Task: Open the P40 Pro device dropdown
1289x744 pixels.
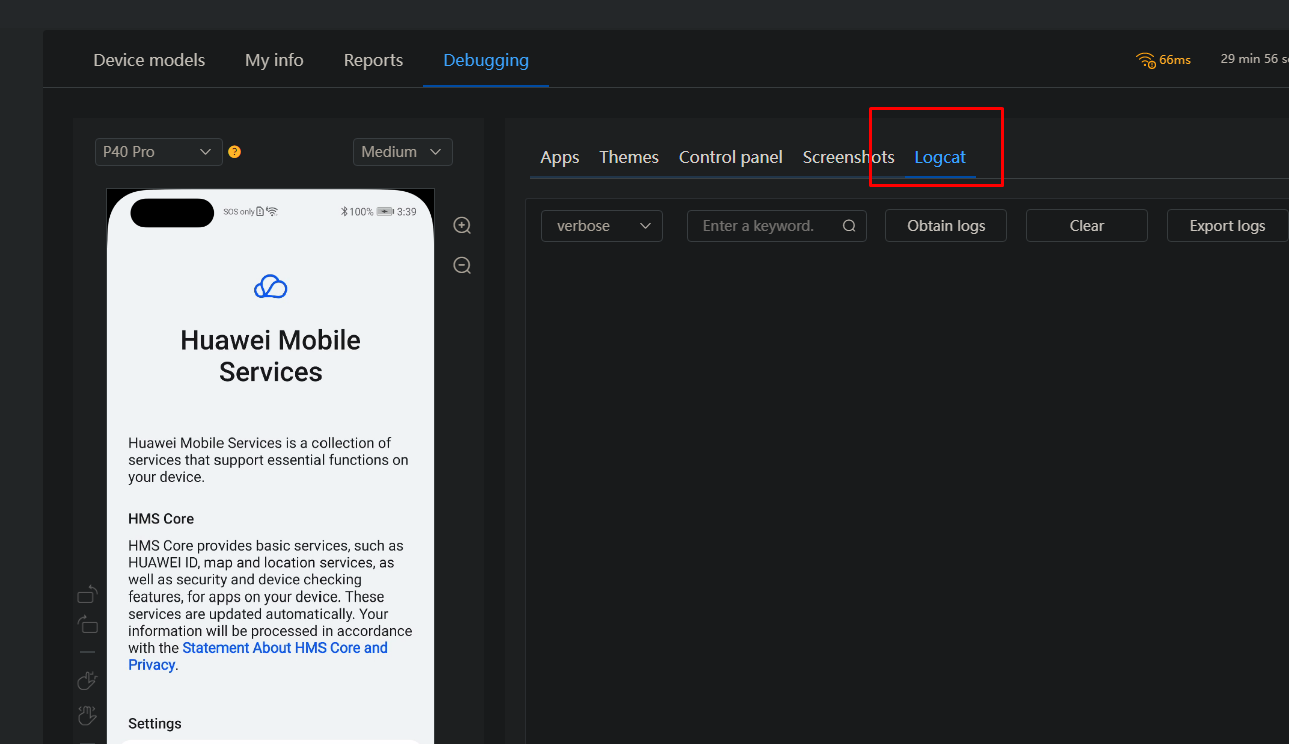Action: pyautogui.click(x=158, y=151)
